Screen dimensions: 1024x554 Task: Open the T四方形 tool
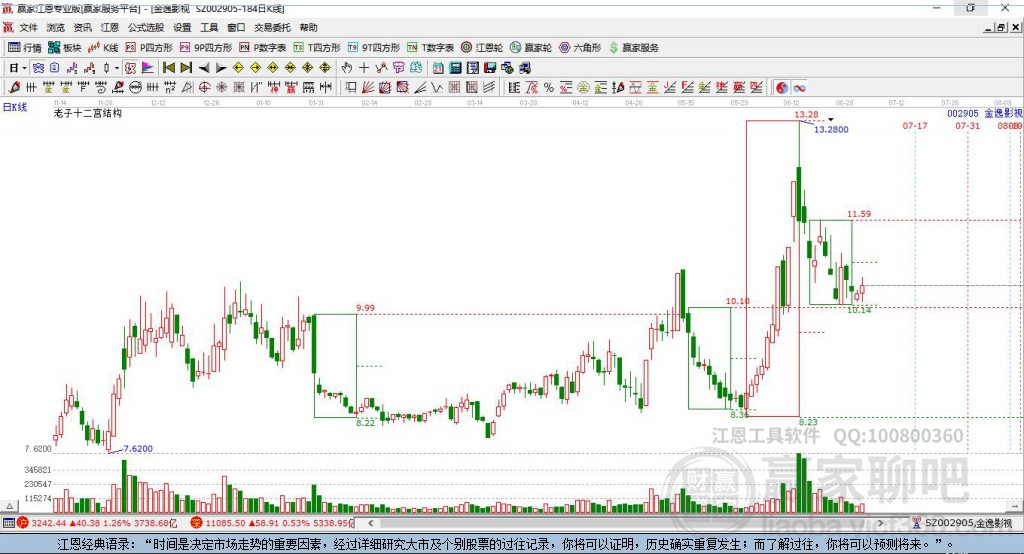[317, 48]
